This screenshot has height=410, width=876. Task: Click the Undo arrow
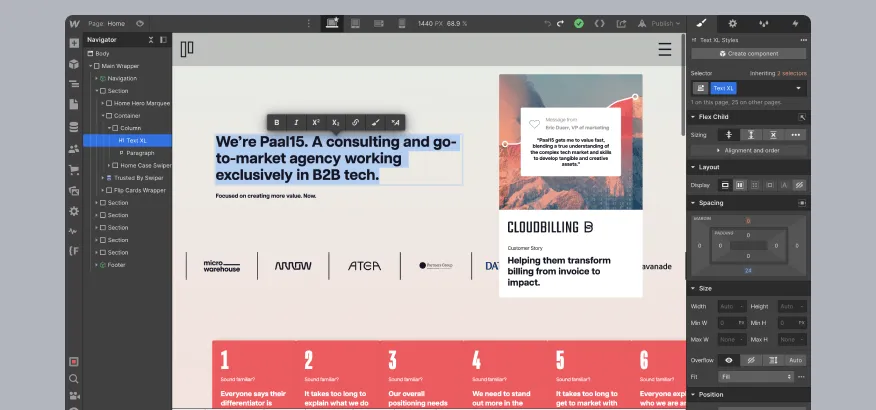548,23
